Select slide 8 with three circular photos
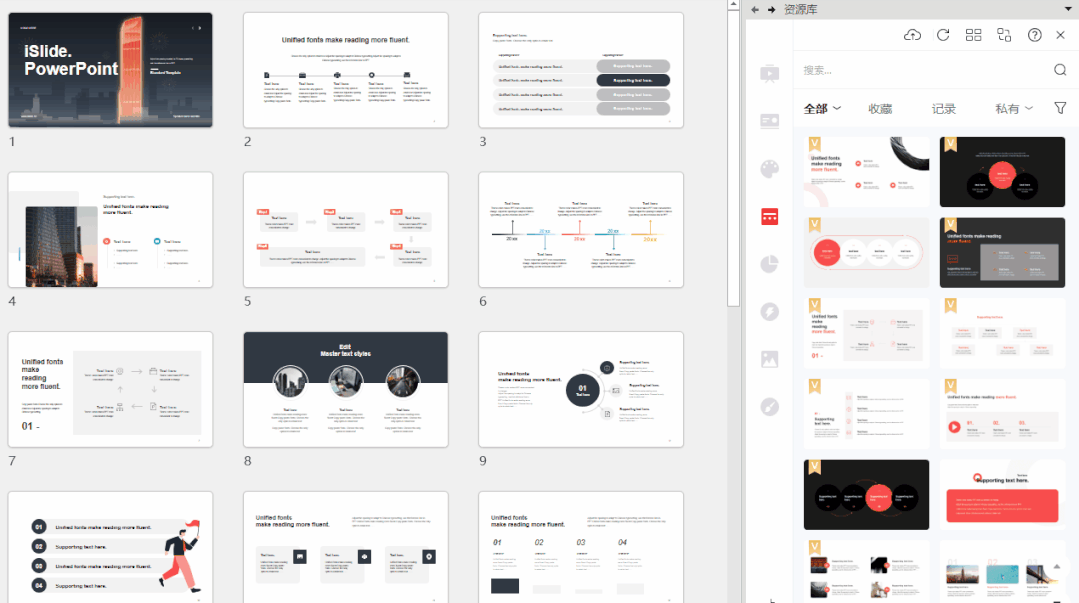This screenshot has height=603, width=1079. [x=345, y=389]
